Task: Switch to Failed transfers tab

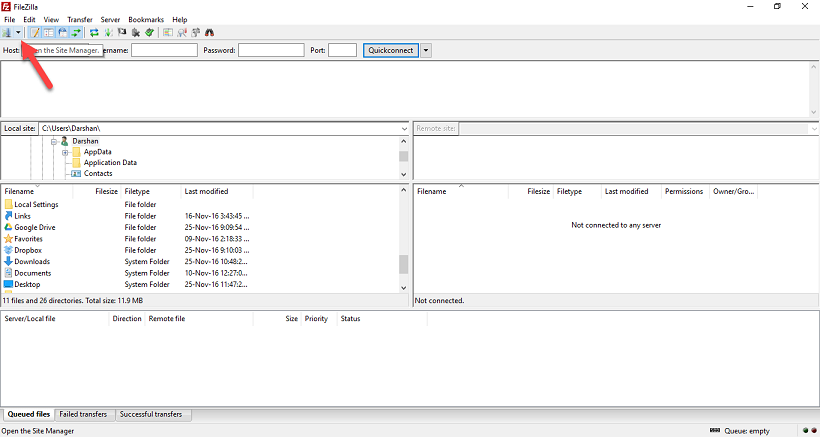Action: click(x=83, y=415)
